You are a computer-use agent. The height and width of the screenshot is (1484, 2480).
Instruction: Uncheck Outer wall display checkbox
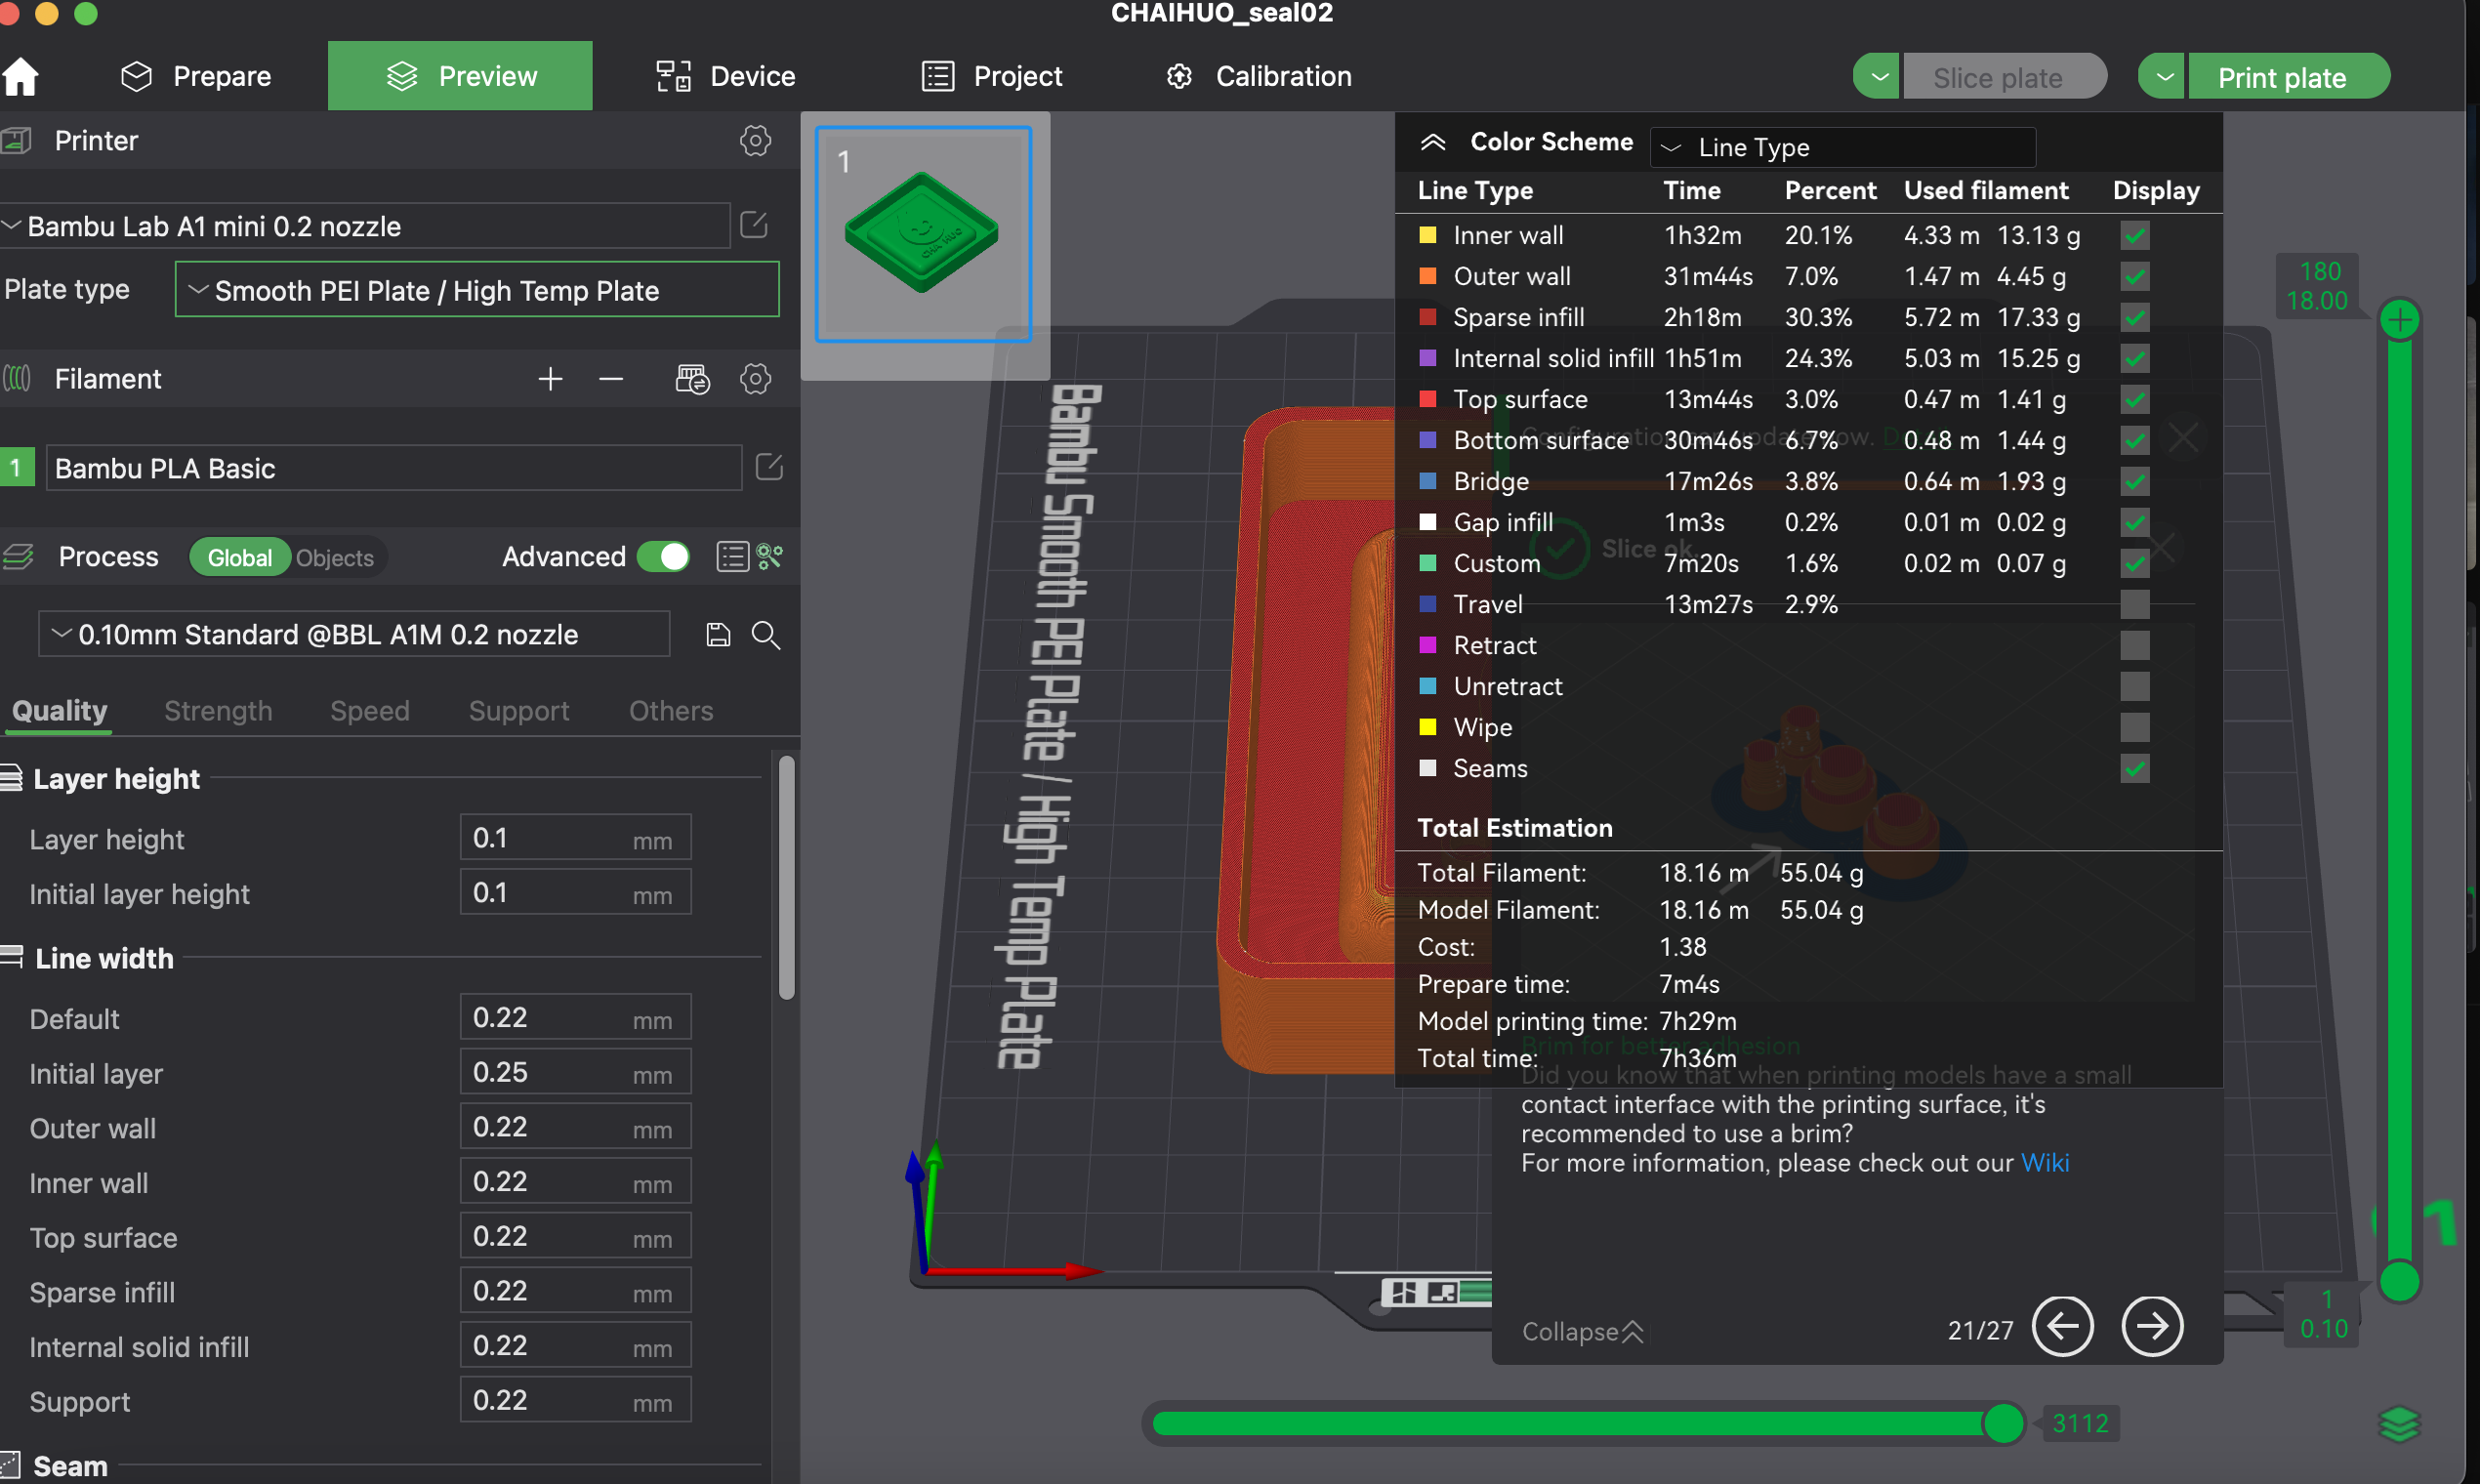pos(2135,277)
